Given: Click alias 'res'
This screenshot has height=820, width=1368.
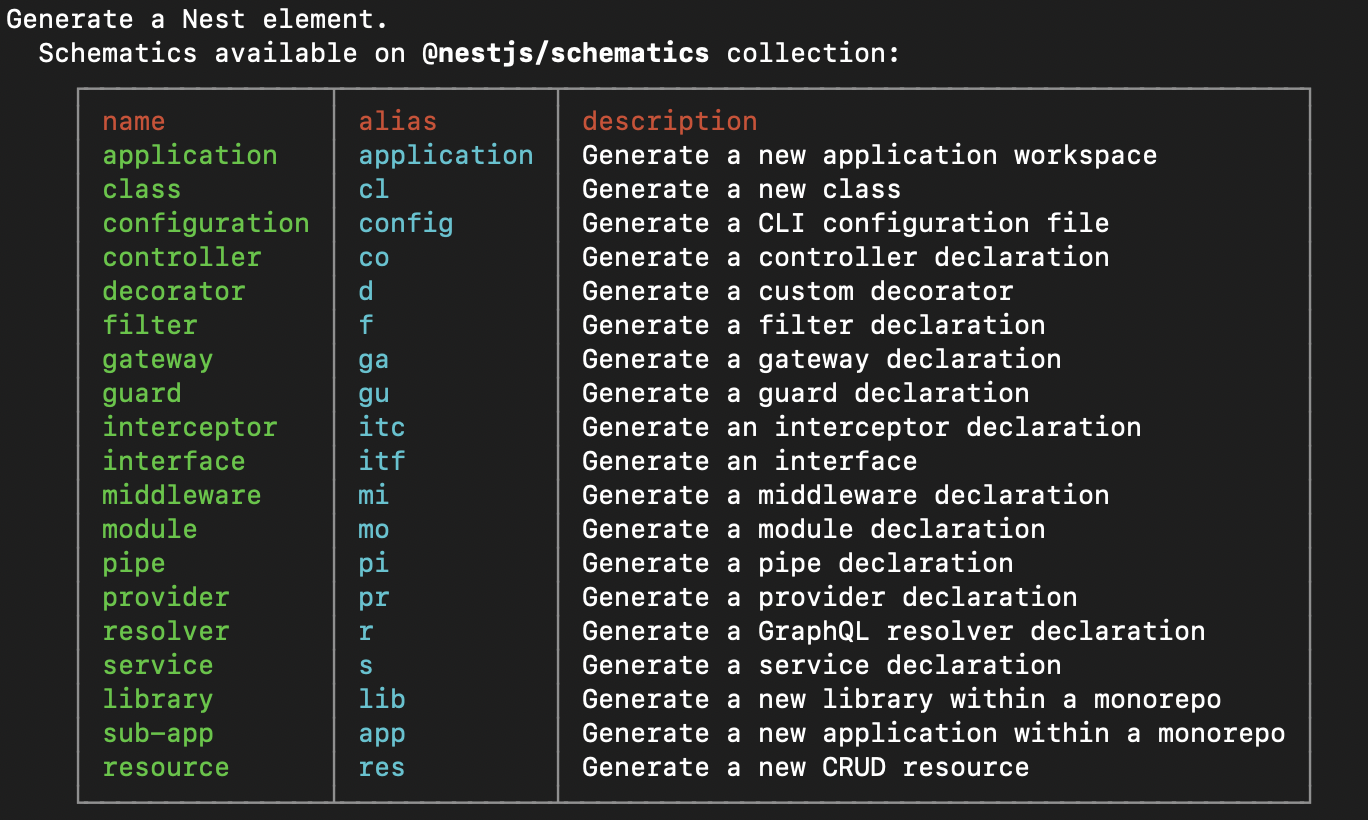Looking at the screenshot, I should coord(382,768).
